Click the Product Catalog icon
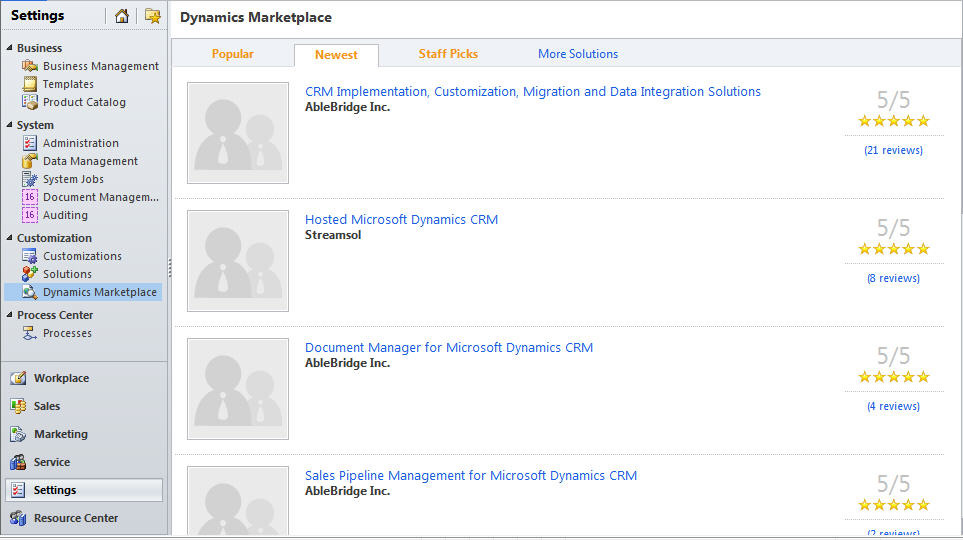 30,102
